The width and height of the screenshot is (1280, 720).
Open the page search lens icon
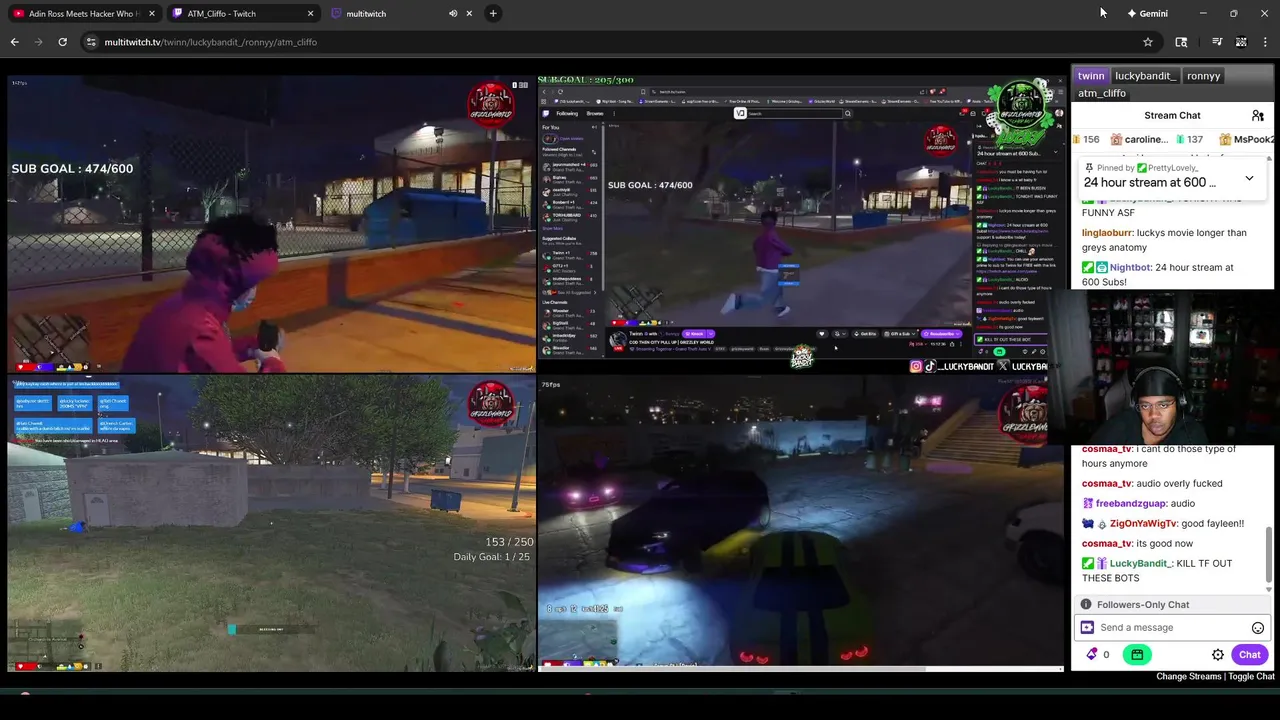(x=1181, y=42)
